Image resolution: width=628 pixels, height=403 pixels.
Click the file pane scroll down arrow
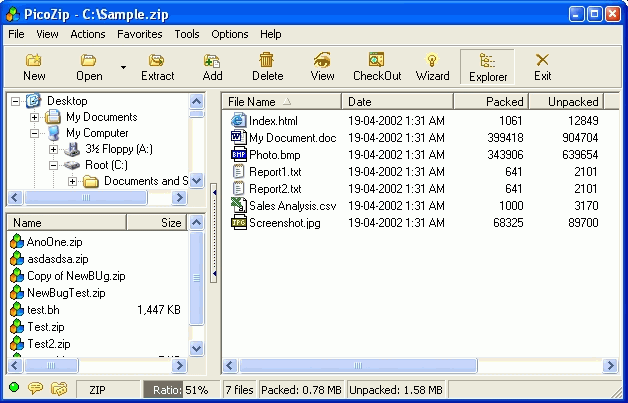tap(196, 348)
